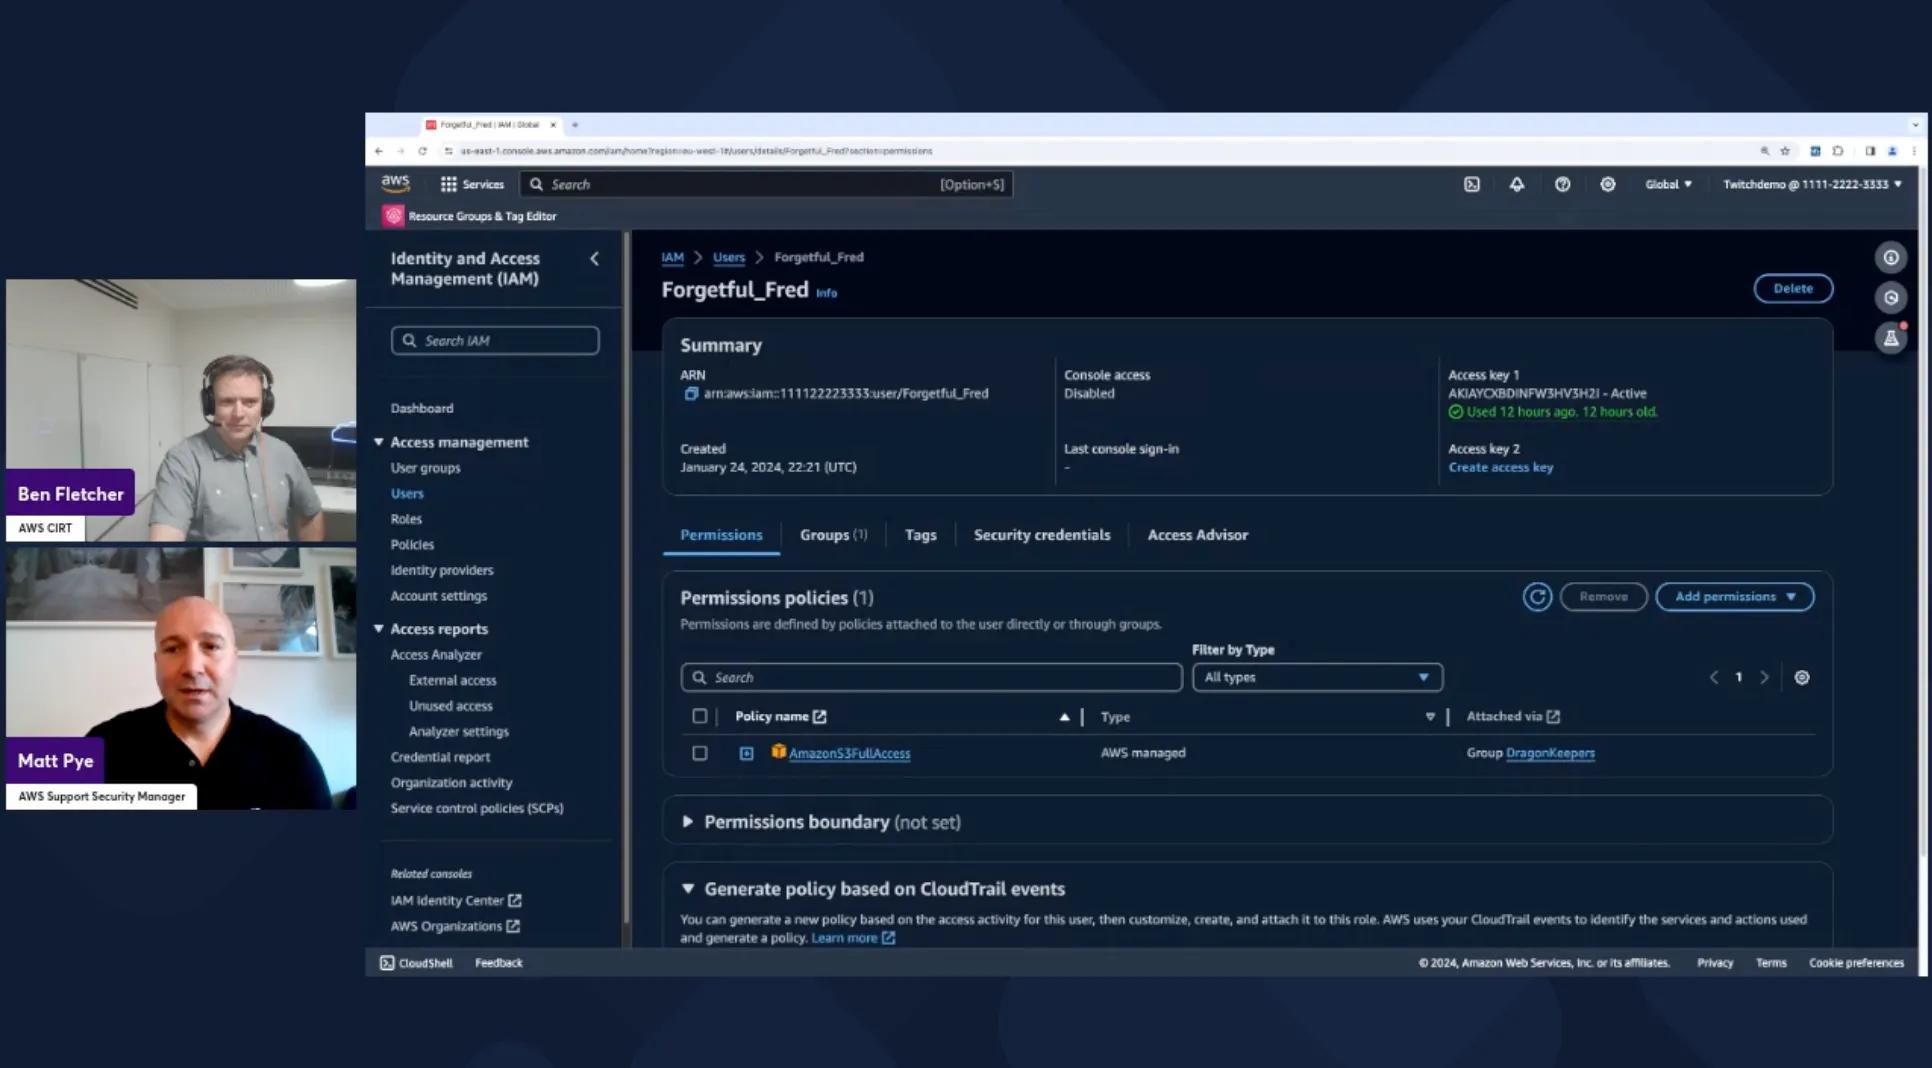Open Roles in IAM sidebar
1932x1068 pixels.
point(406,519)
